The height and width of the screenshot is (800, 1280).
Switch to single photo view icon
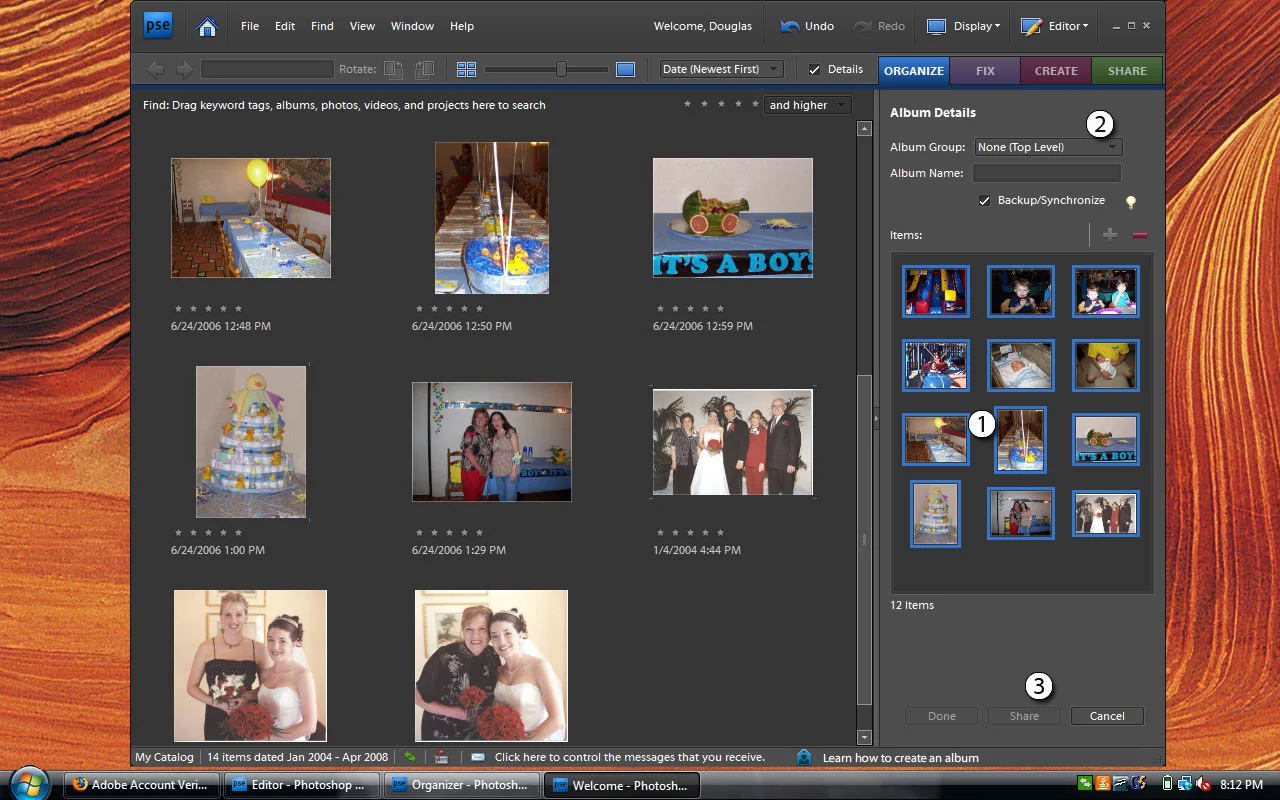tap(625, 69)
